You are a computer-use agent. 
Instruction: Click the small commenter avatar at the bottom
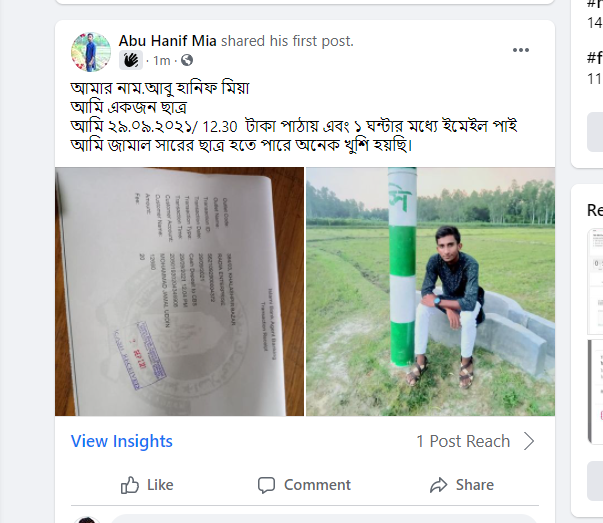click(x=88, y=519)
